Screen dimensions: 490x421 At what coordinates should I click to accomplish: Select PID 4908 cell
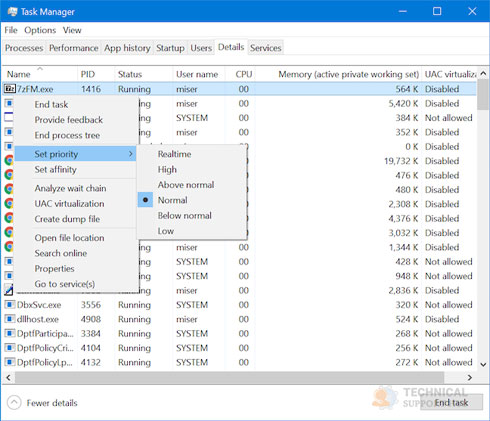90,319
